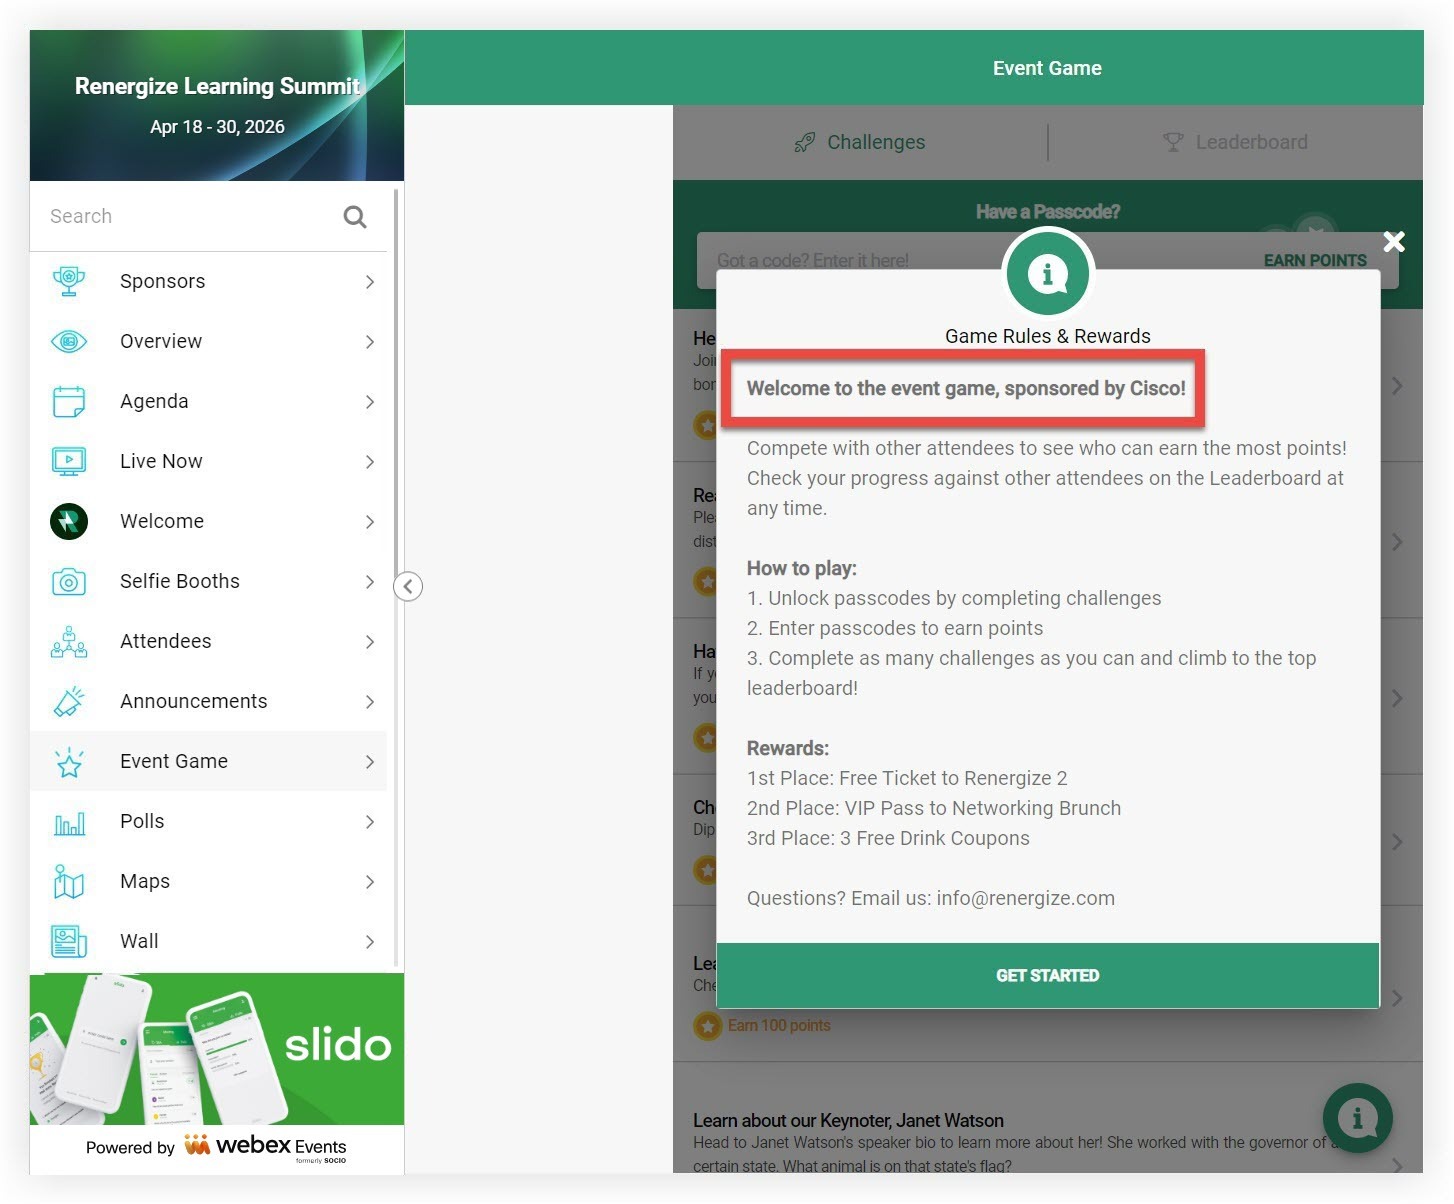Click the Wall newspaper icon
Viewport: 1454px width, 1204px height.
pos(69,941)
